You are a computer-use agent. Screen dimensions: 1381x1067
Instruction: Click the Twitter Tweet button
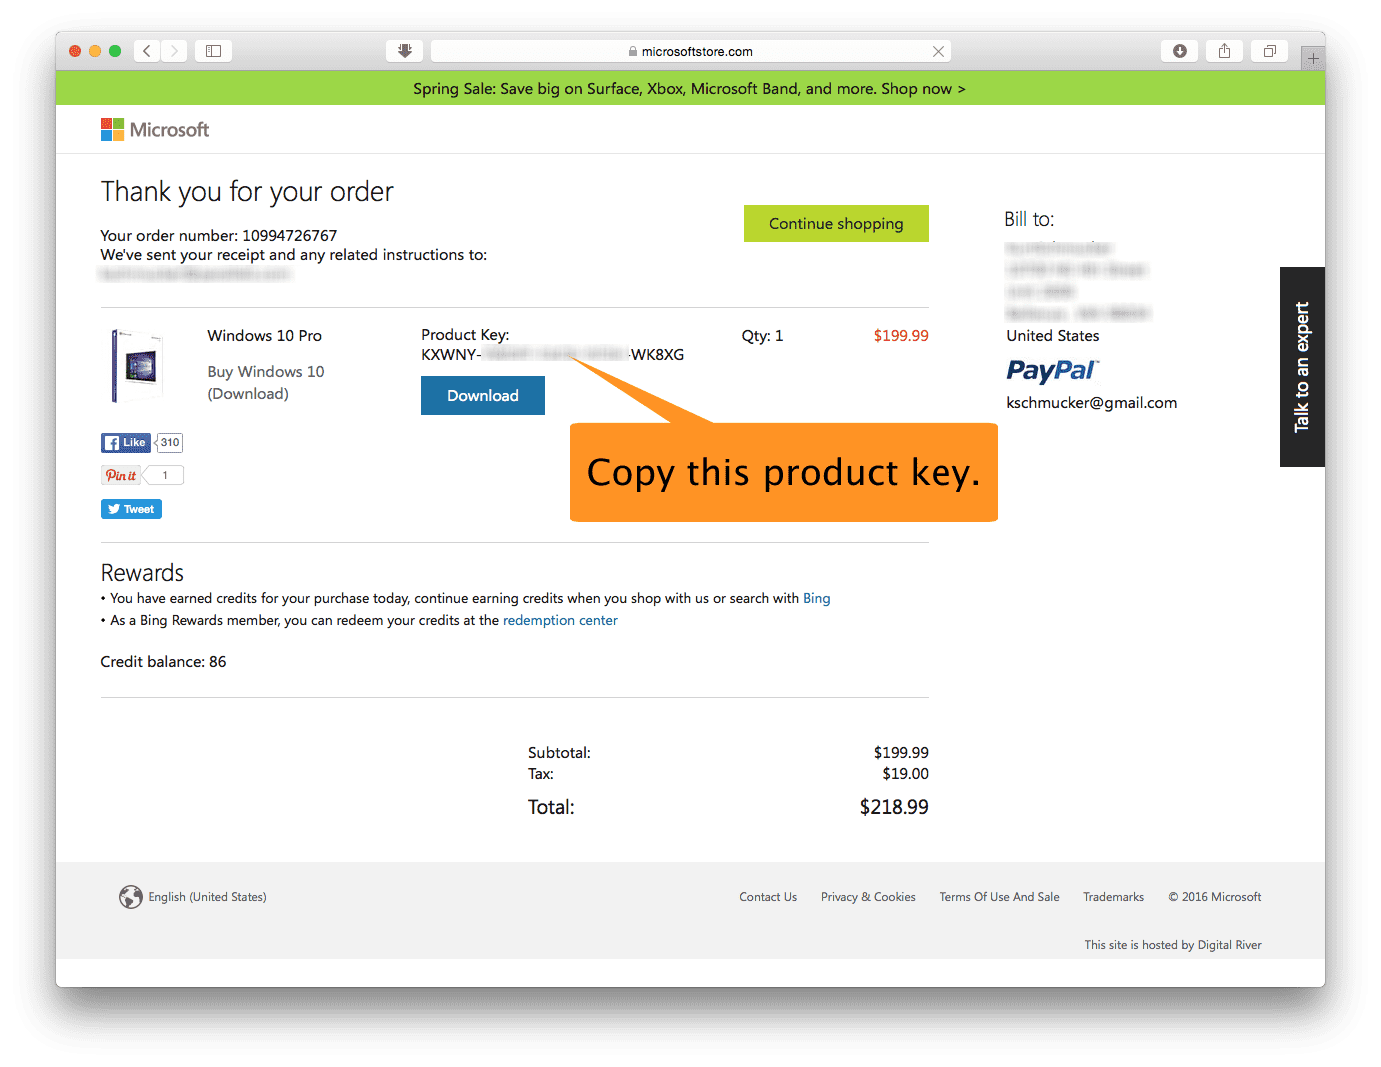pyautogui.click(x=131, y=509)
